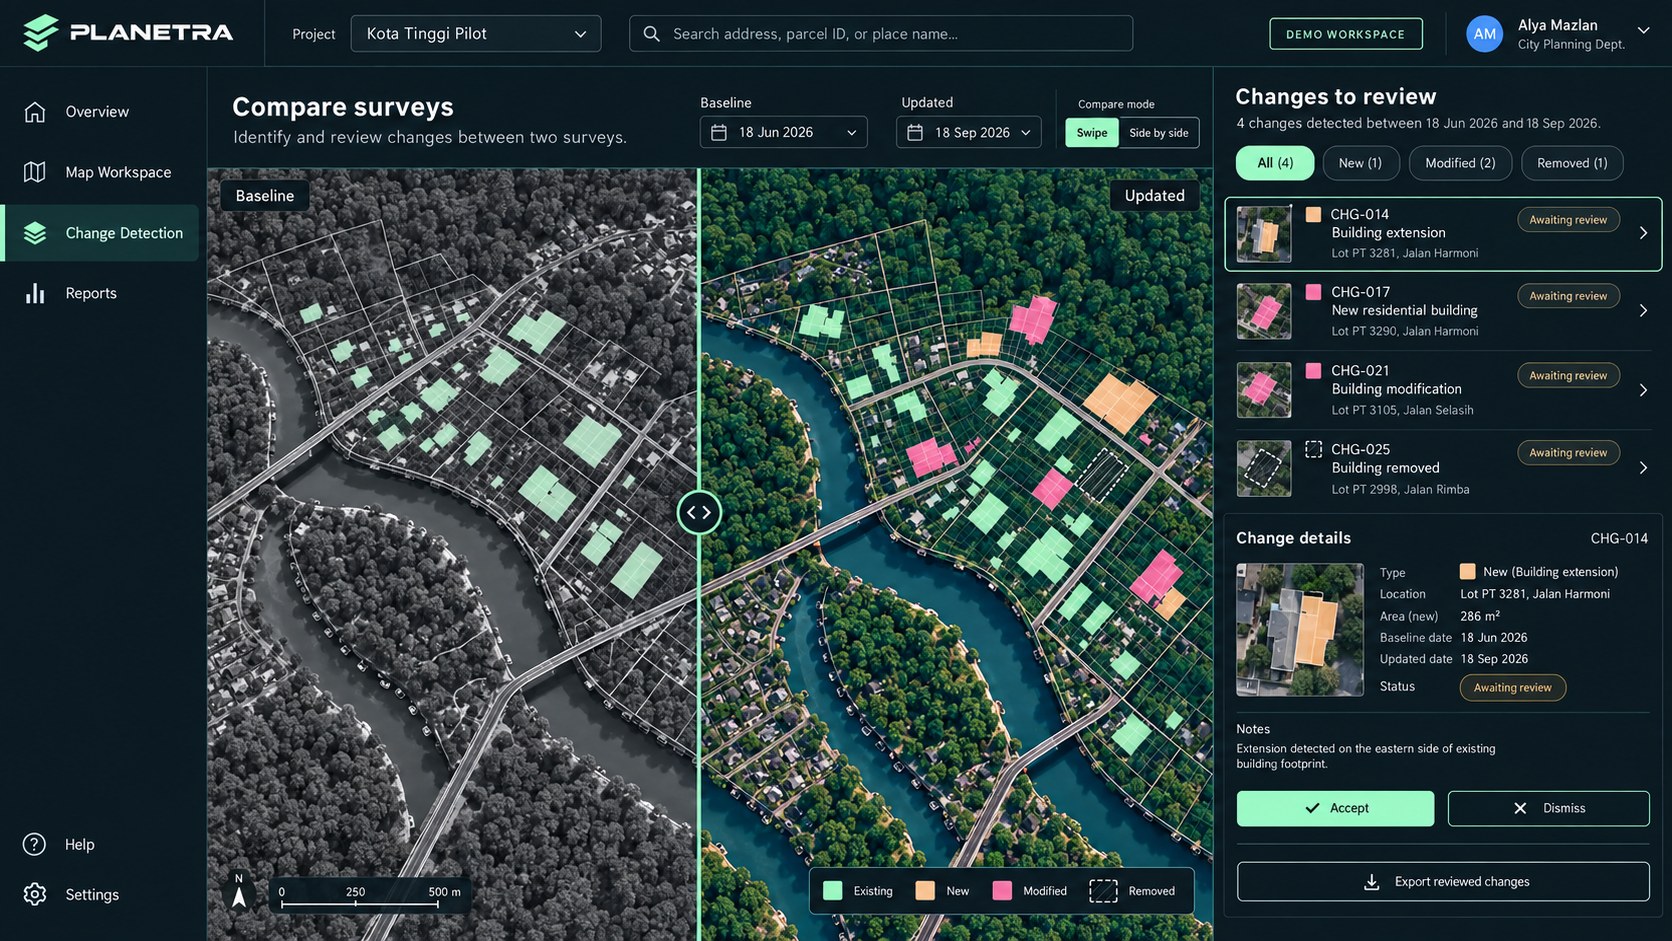1672x941 pixels.
Task: Open the Baseline date 18 Jun 2026 dropdown
Action: point(784,132)
